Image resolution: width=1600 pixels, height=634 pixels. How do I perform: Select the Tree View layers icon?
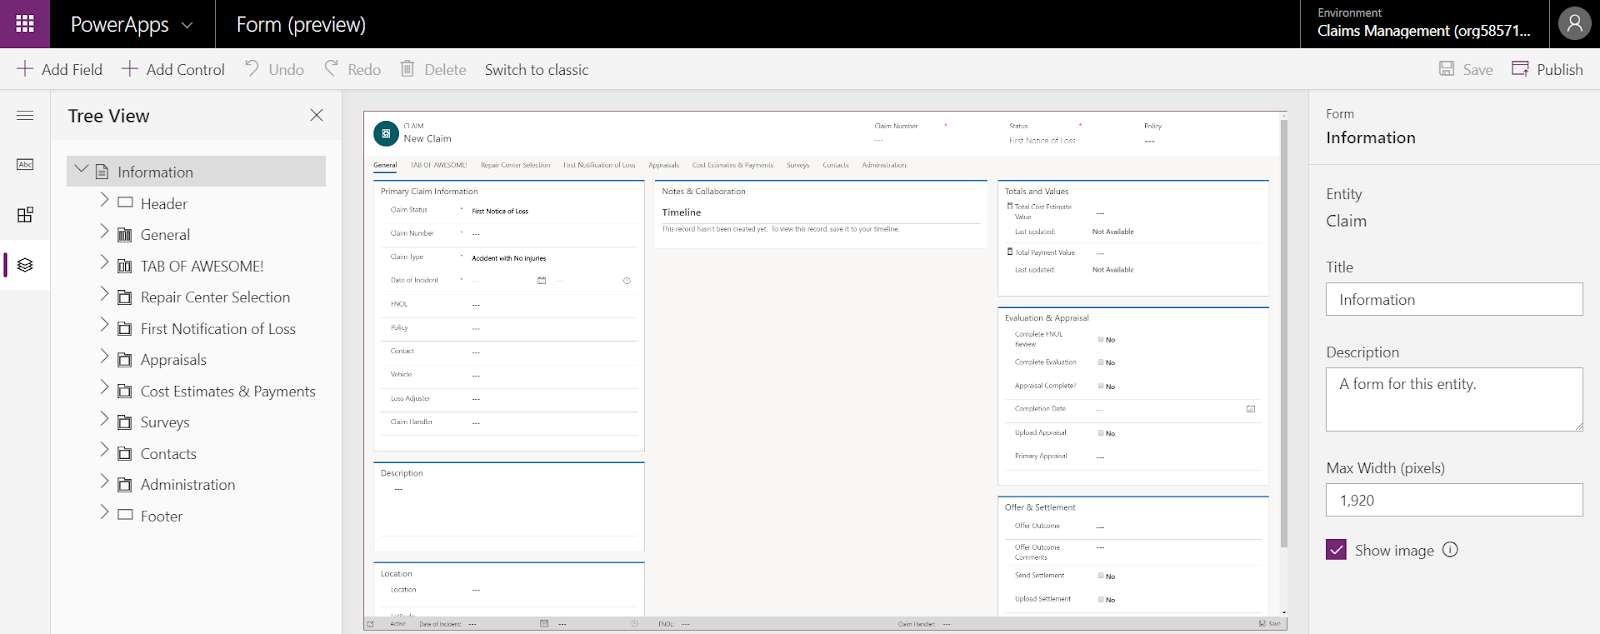click(x=25, y=265)
